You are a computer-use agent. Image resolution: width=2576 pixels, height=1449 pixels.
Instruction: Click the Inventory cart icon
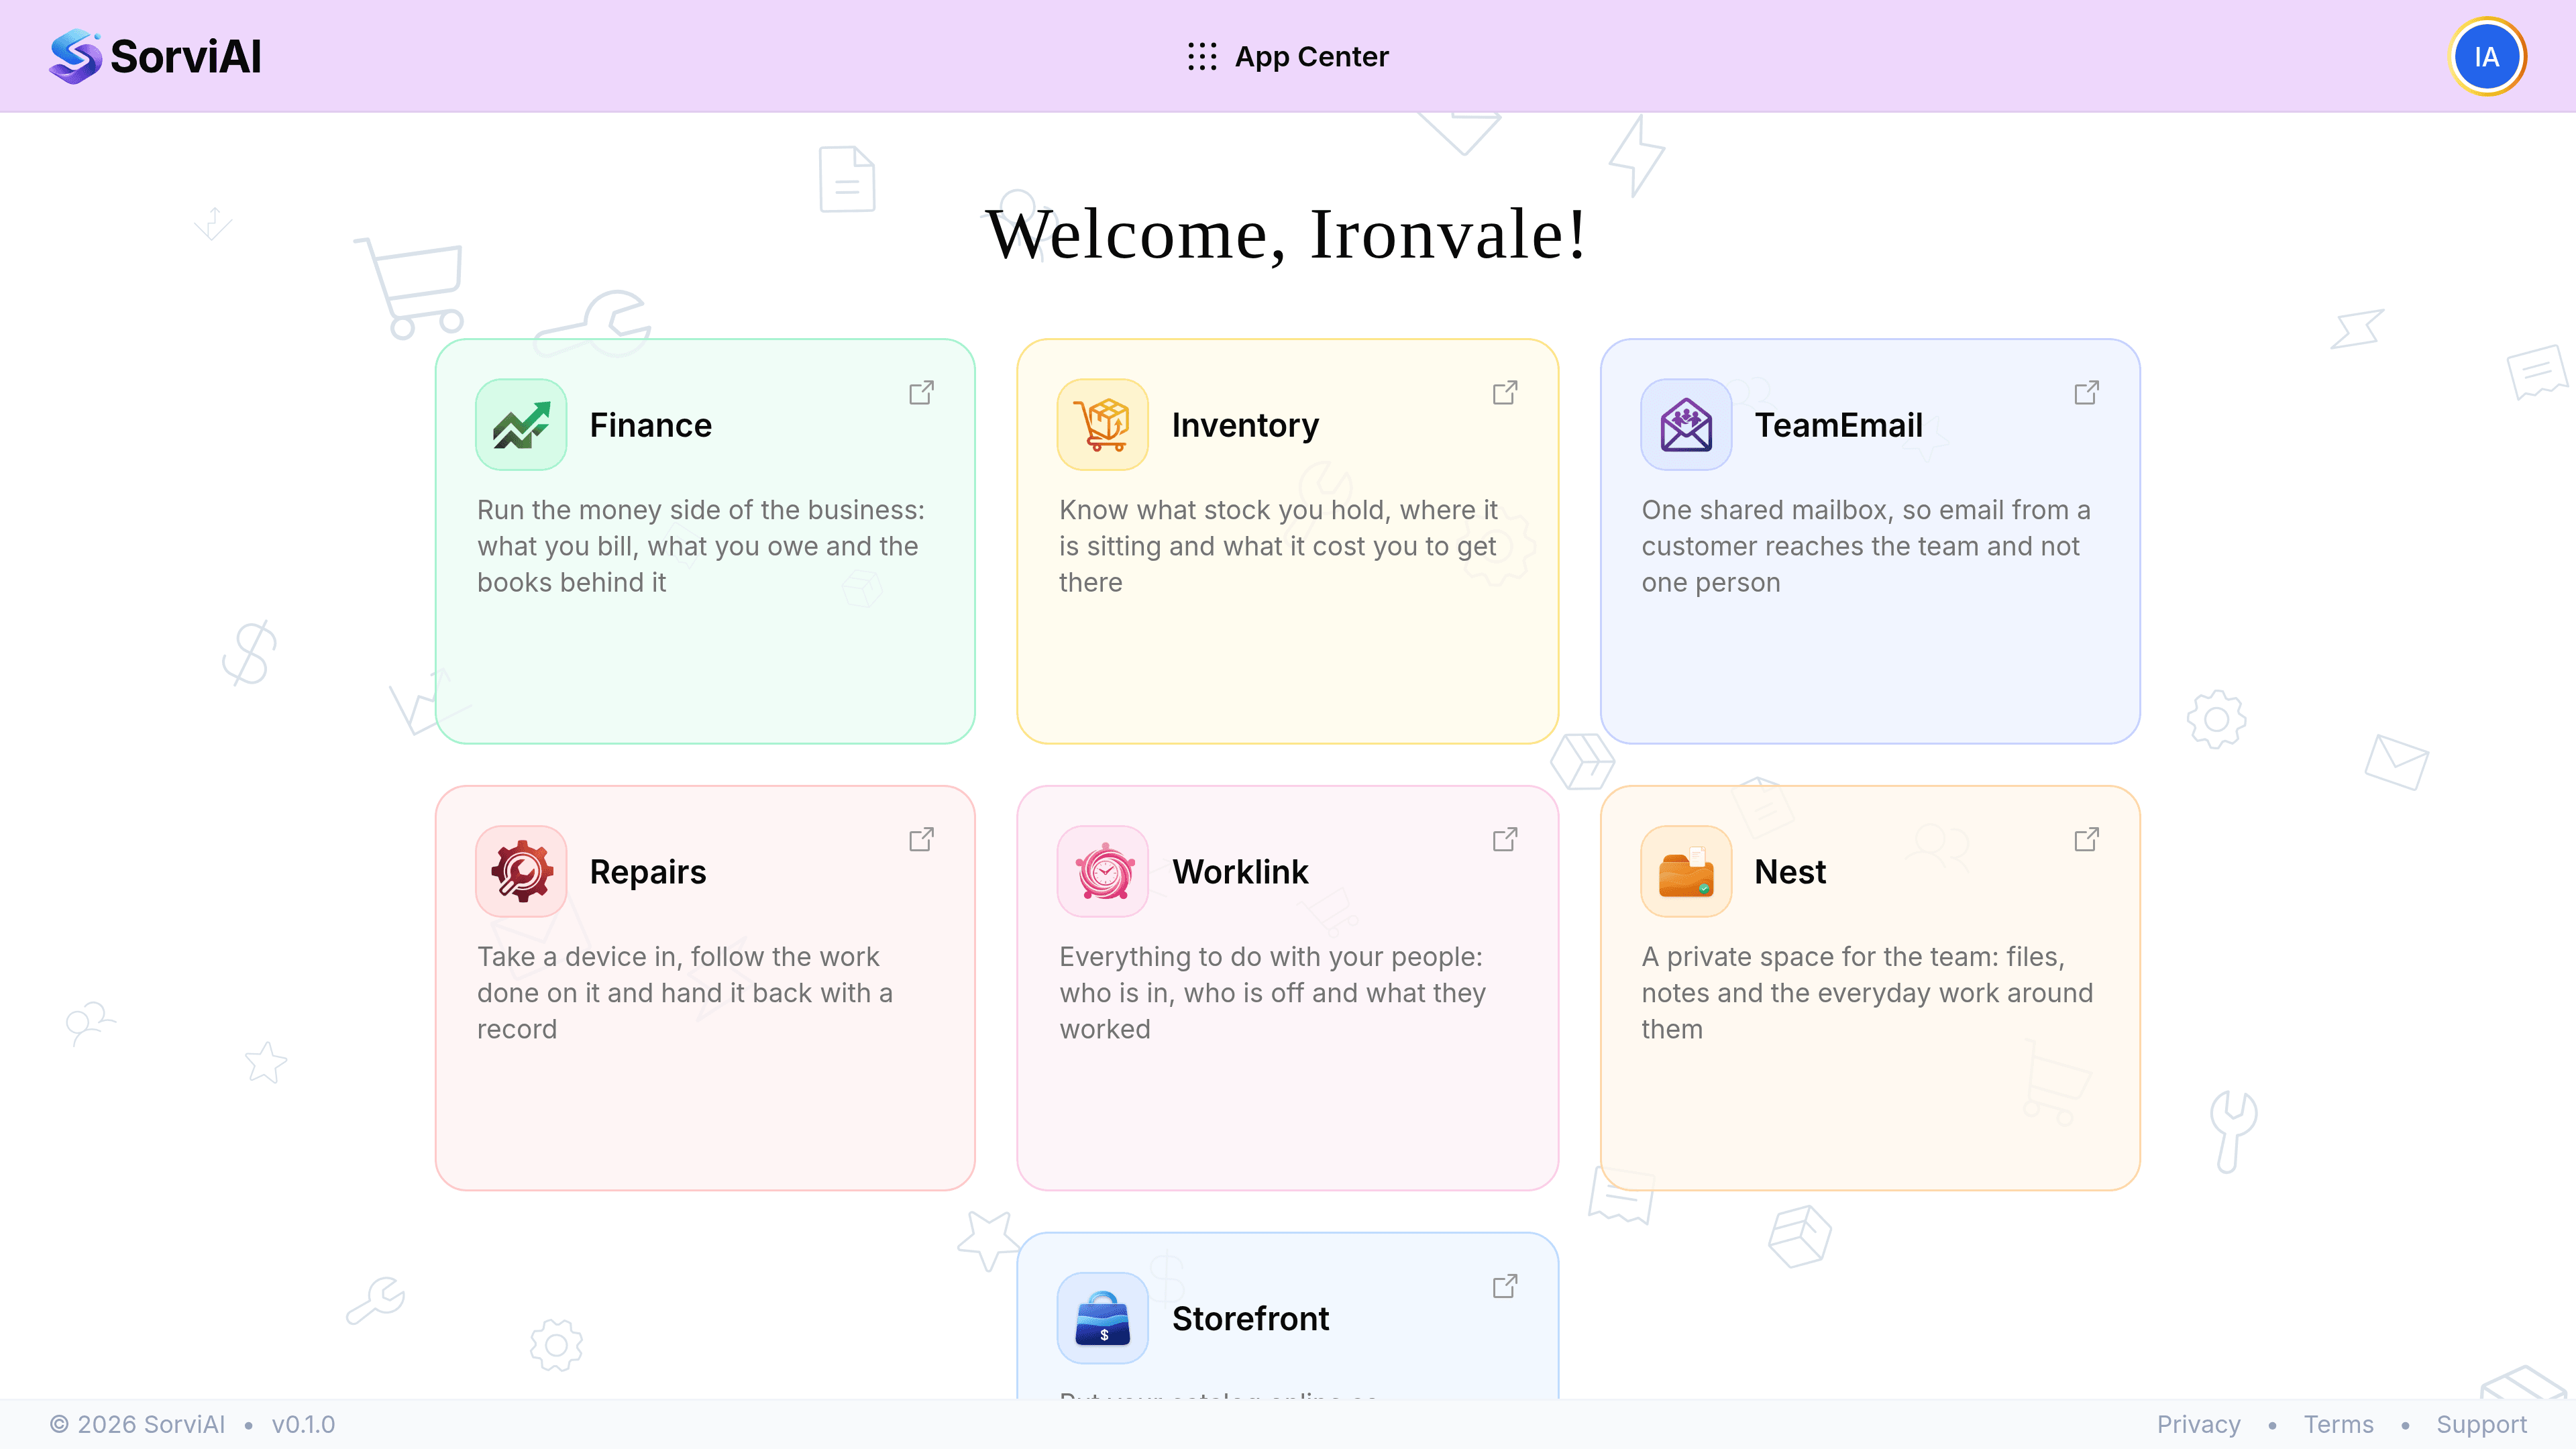pyautogui.click(x=1103, y=425)
